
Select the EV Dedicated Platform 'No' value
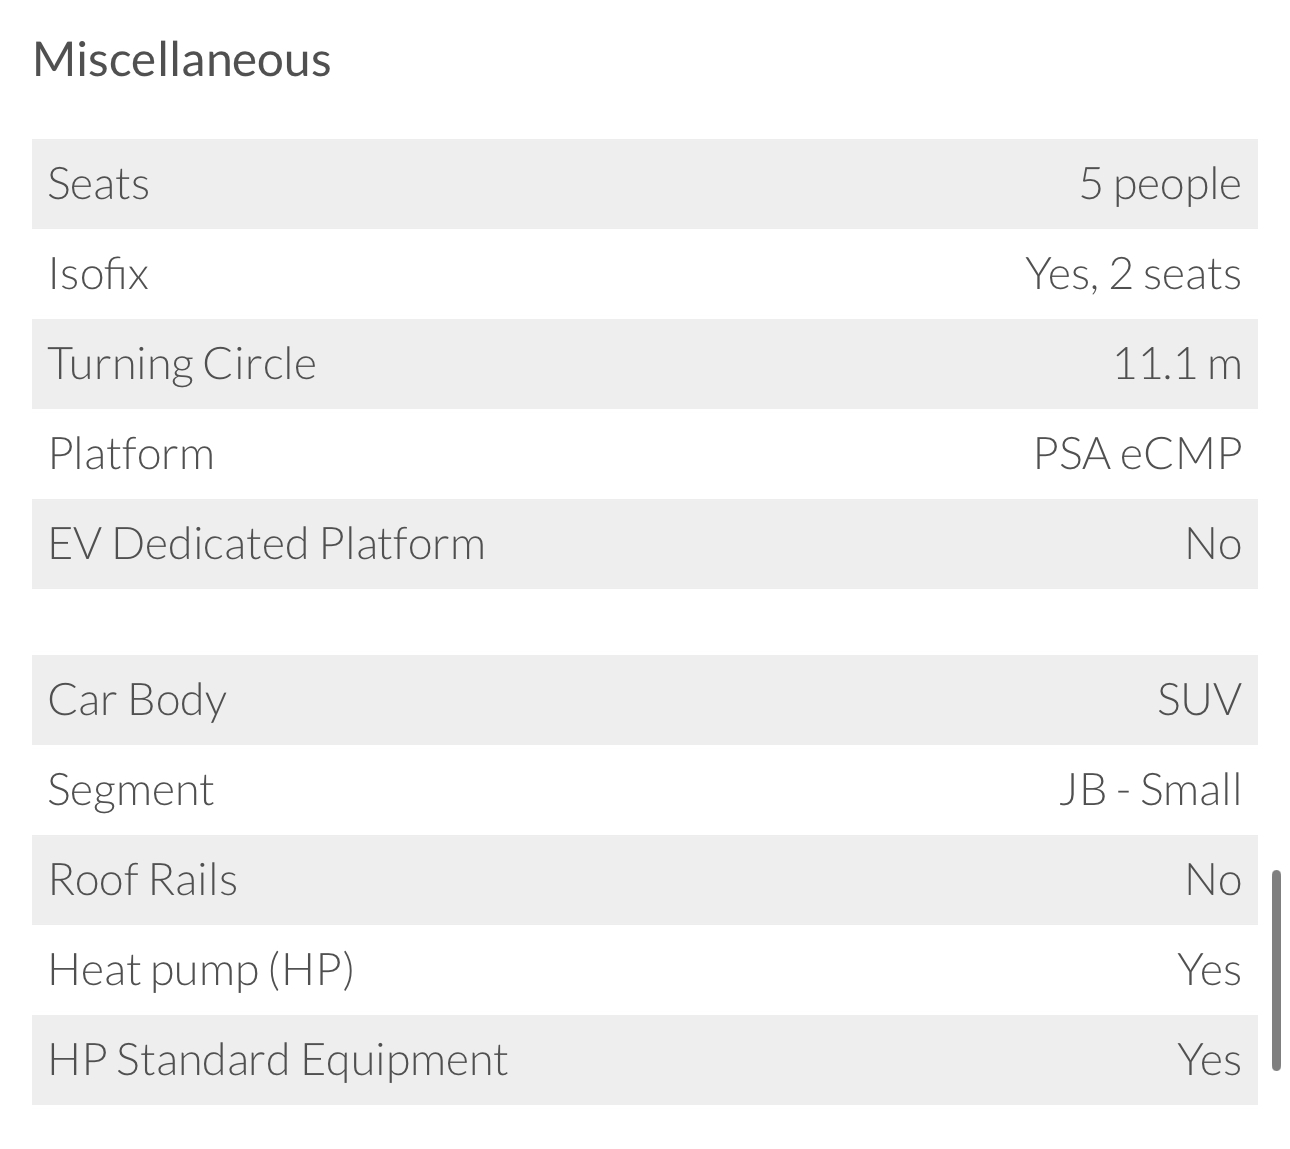click(x=1212, y=544)
